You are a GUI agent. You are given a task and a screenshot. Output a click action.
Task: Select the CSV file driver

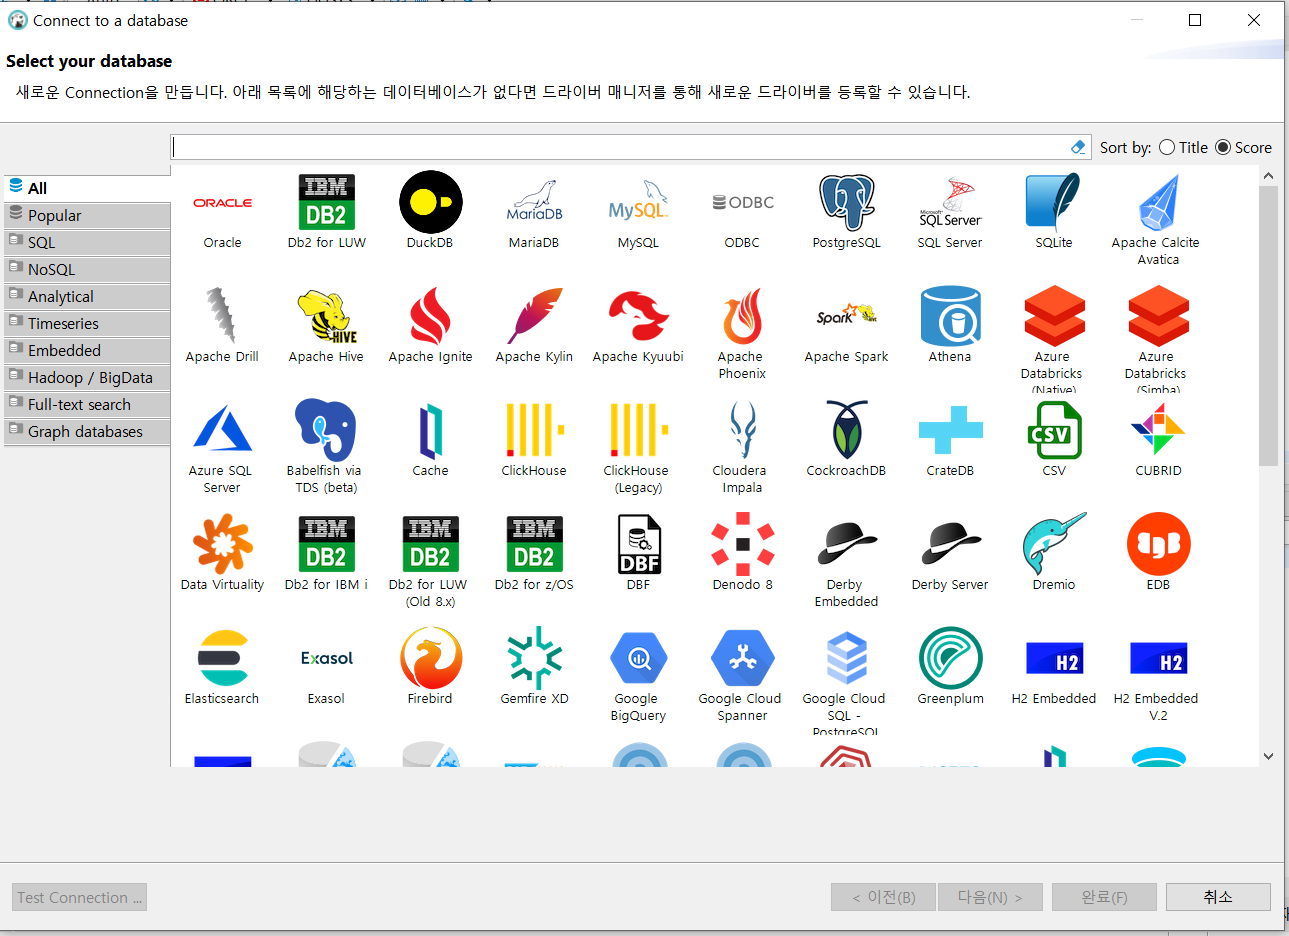click(x=1054, y=430)
